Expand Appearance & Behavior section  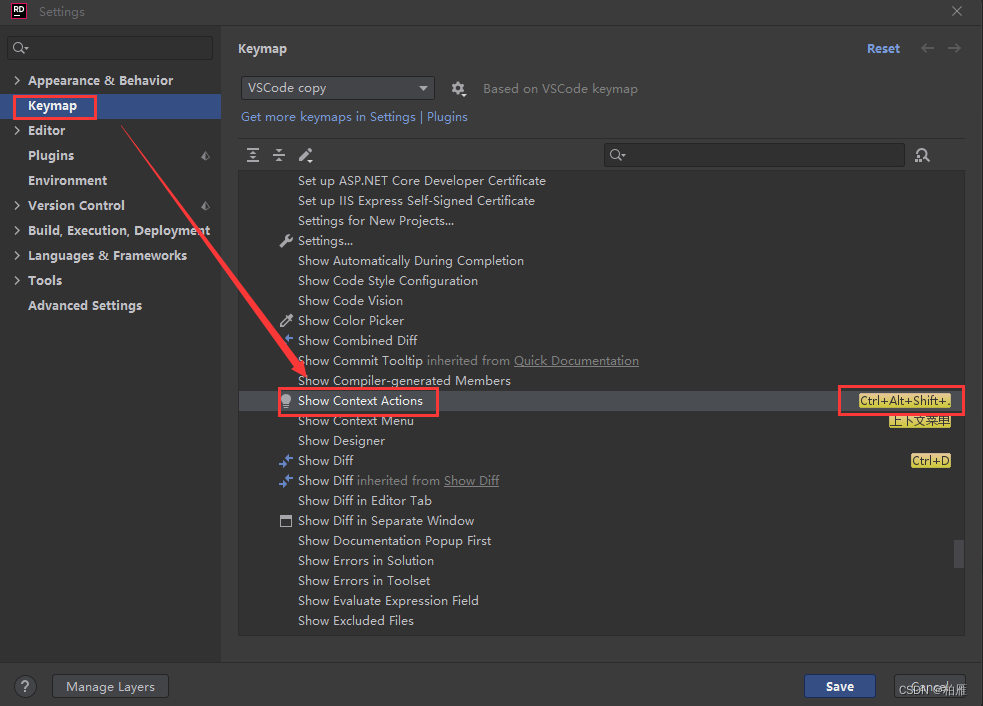tap(17, 80)
